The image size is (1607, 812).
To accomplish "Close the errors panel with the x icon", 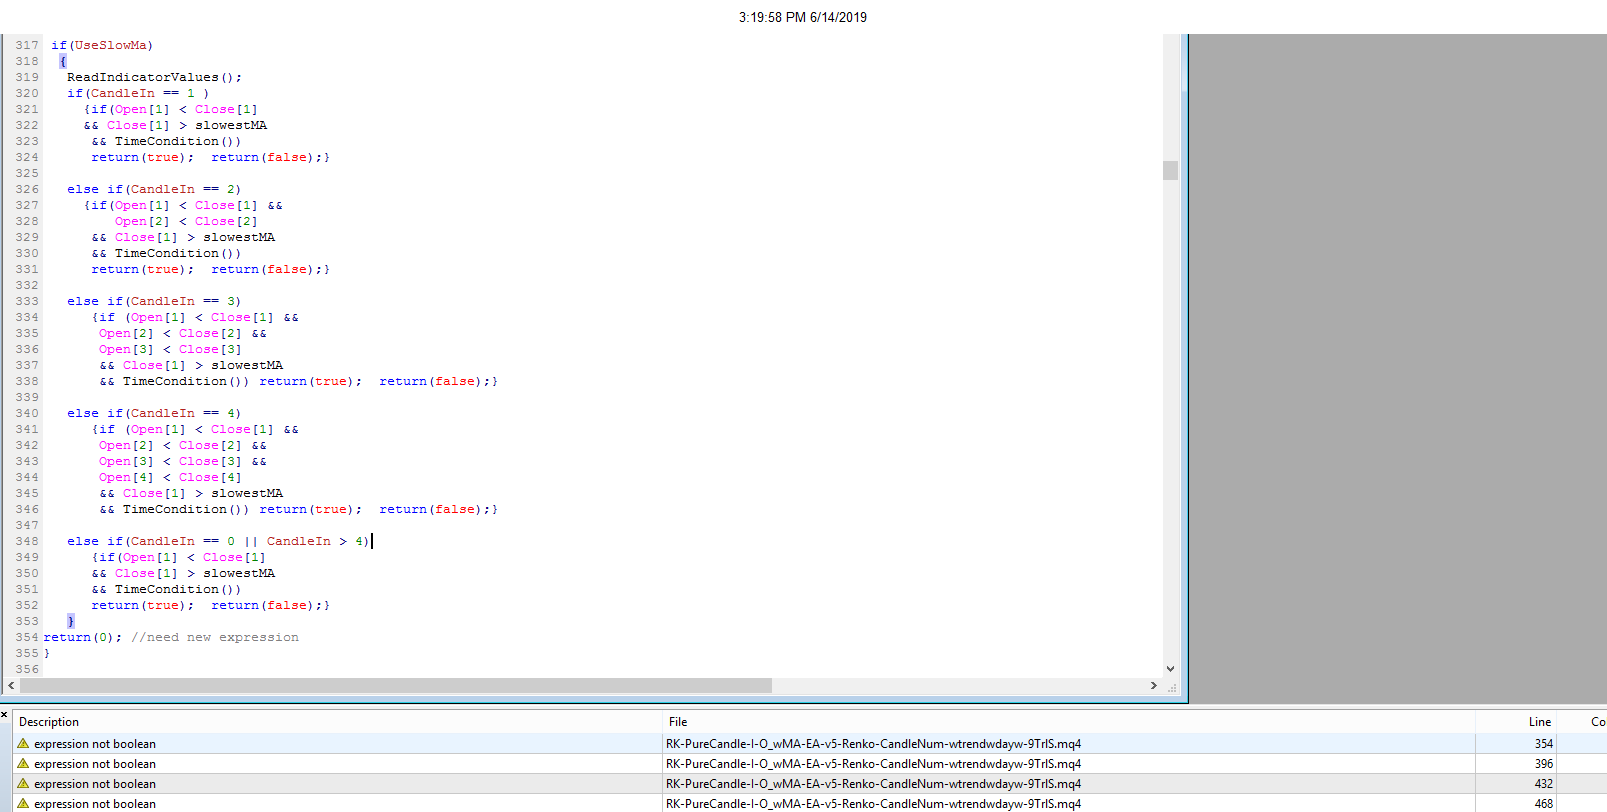I will tap(4, 714).
